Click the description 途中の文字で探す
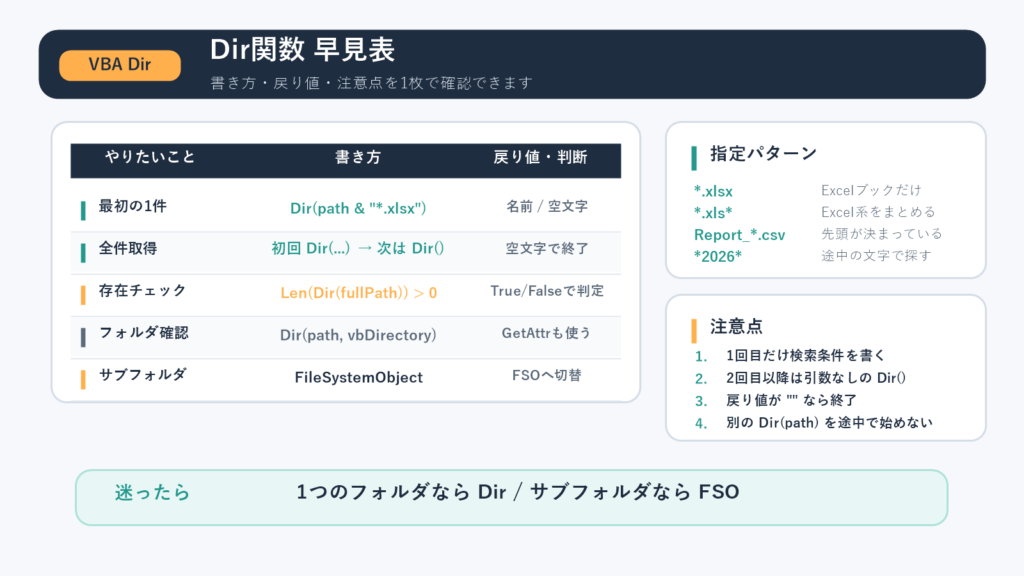This screenshot has width=1024, height=576. 876,255
